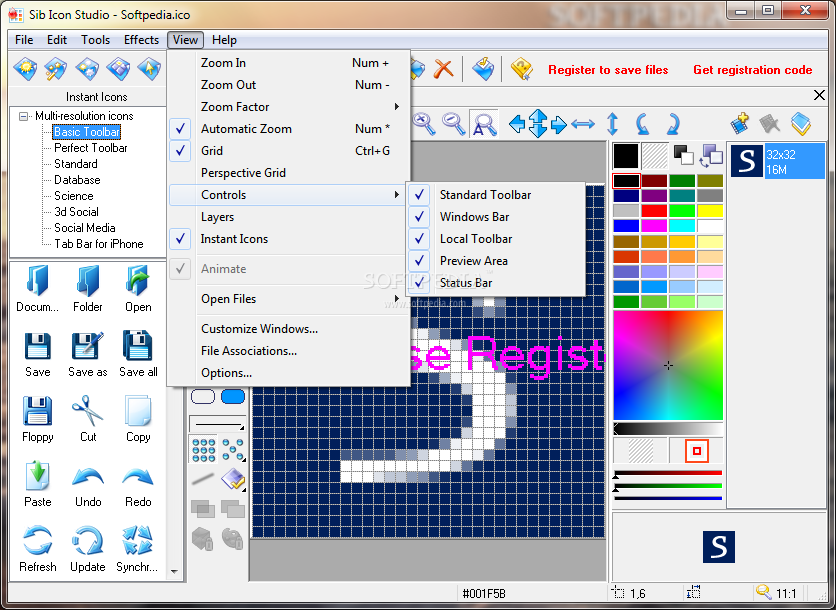836x610 pixels.
Task: Toggle Status Bar visibility
Action: pyautogui.click(x=495, y=283)
